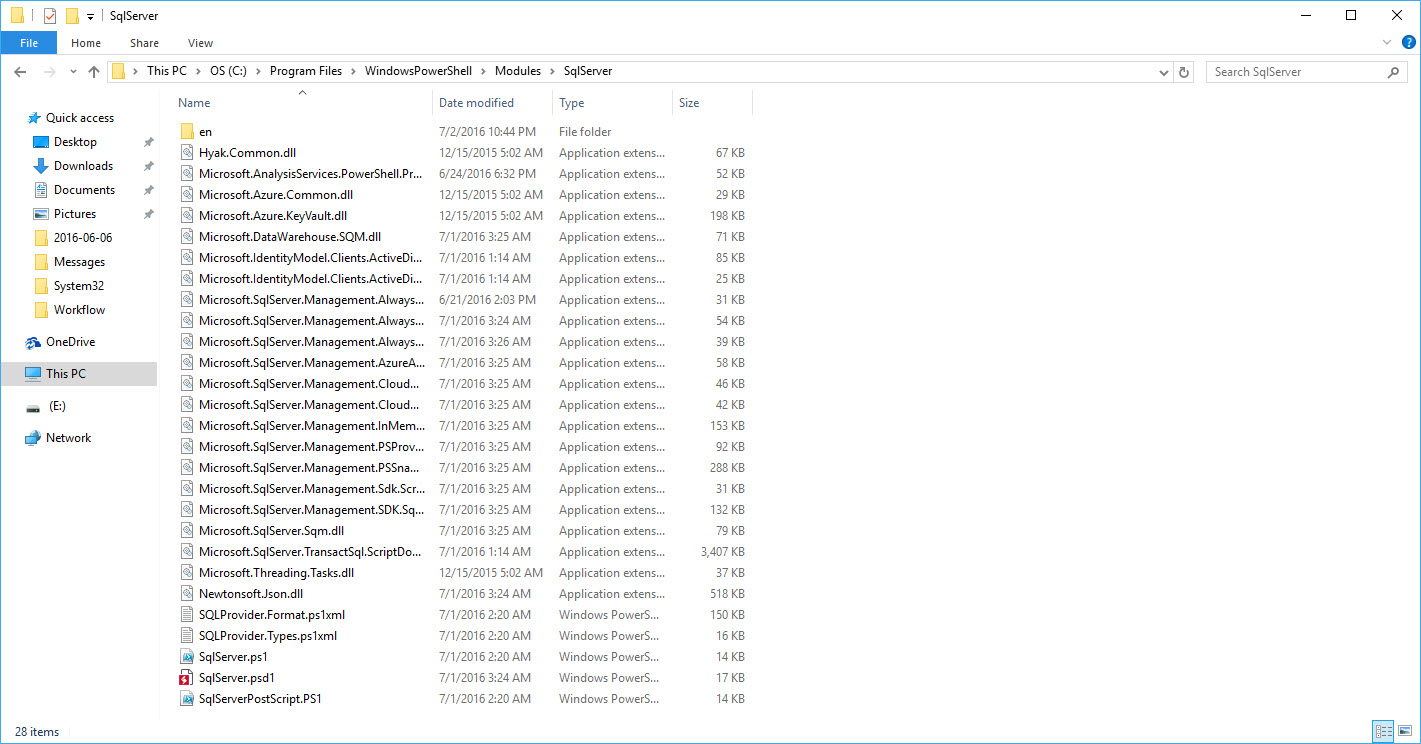Open the Workflow folder in sidebar
Image resolution: width=1421 pixels, height=744 pixels.
[x=79, y=310]
